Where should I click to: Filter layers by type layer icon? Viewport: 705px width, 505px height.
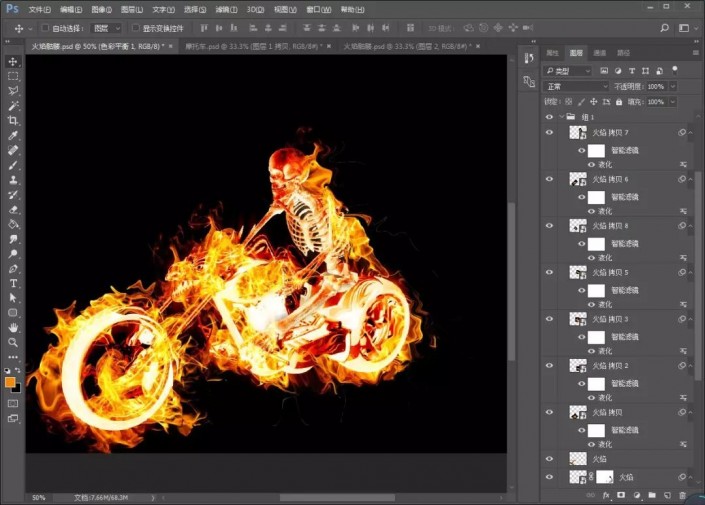[x=632, y=71]
